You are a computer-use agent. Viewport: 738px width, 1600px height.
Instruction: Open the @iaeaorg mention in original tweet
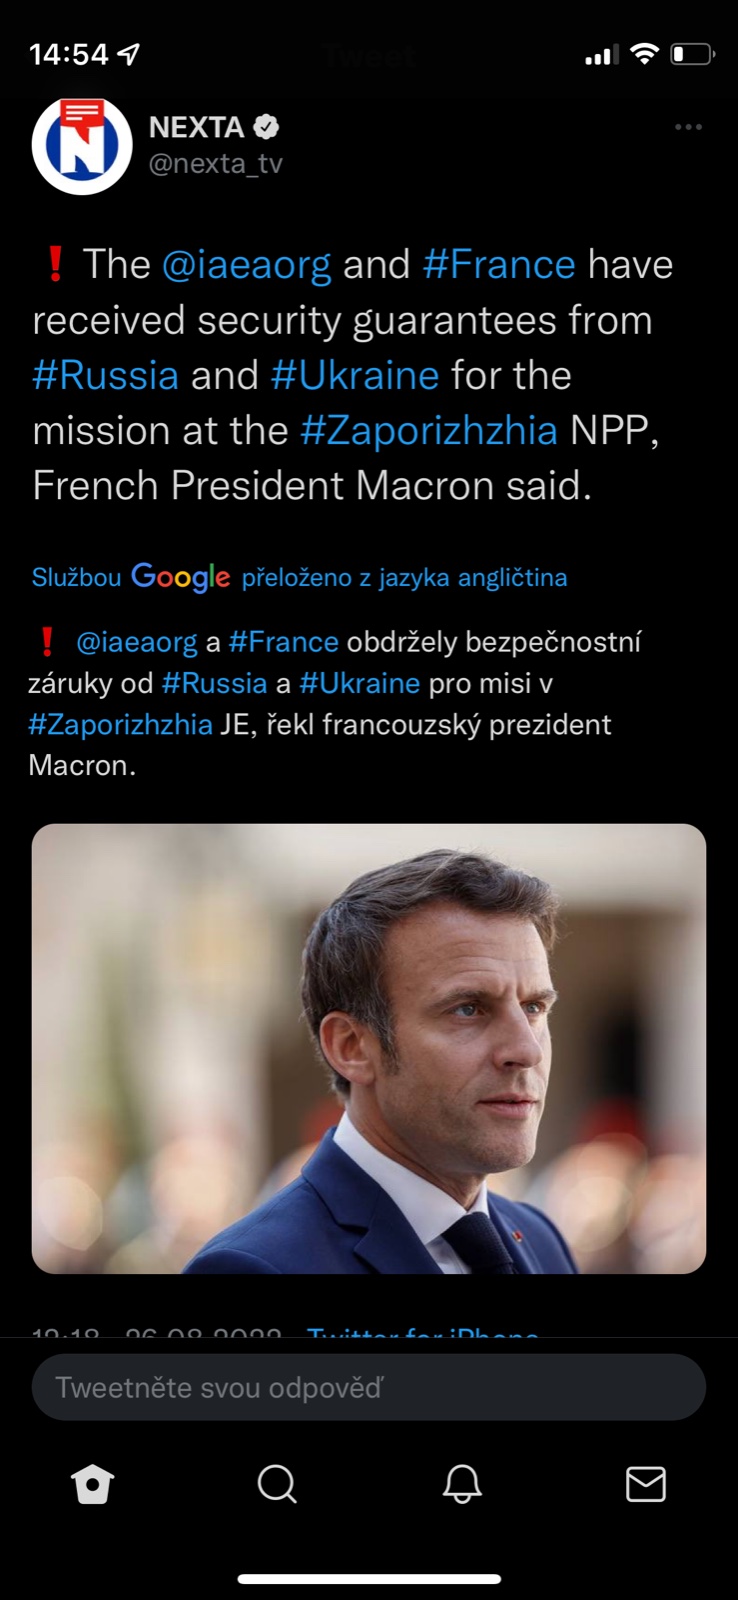(x=246, y=265)
